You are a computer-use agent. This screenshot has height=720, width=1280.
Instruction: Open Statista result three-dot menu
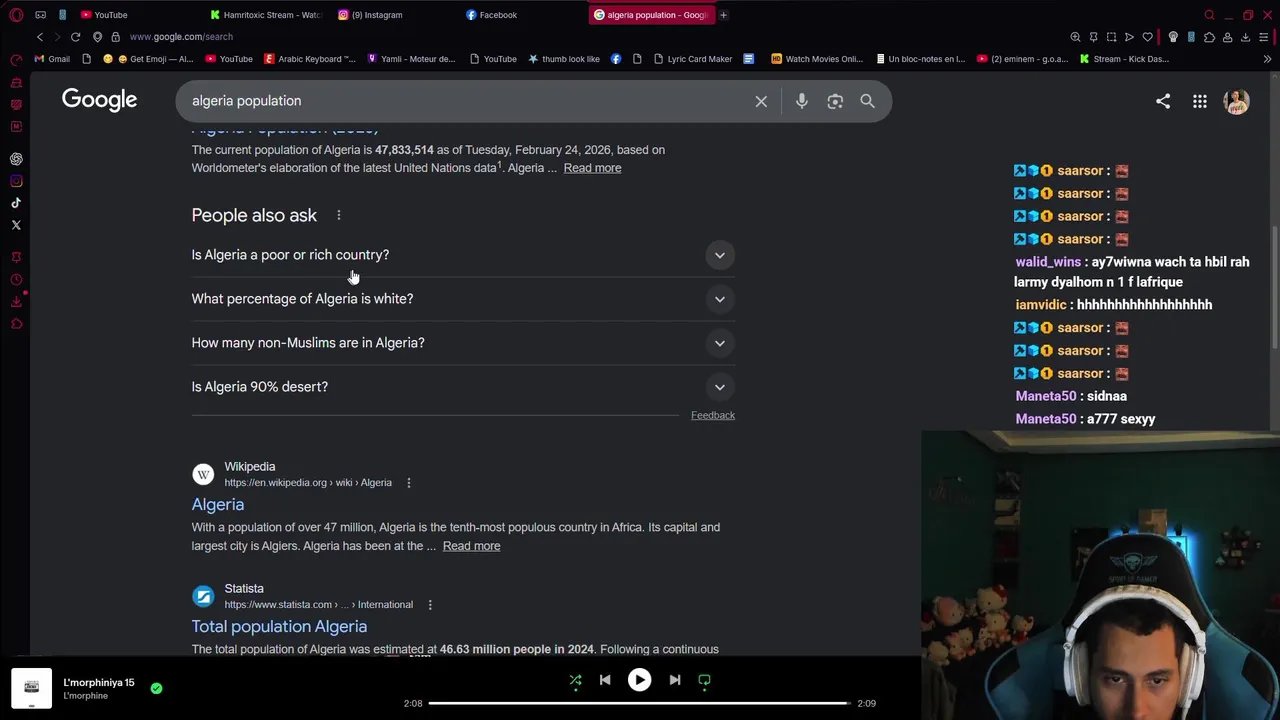point(430,605)
